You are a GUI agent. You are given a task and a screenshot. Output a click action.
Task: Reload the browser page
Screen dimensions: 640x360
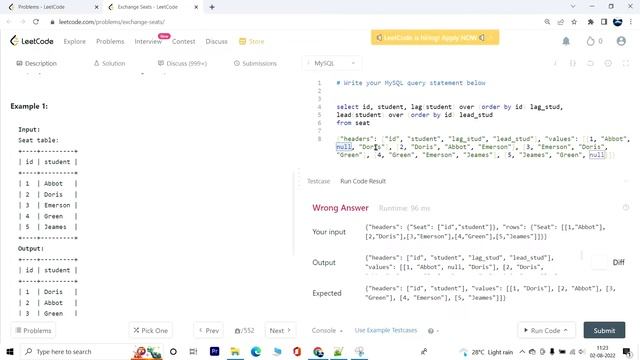pos(36,22)
